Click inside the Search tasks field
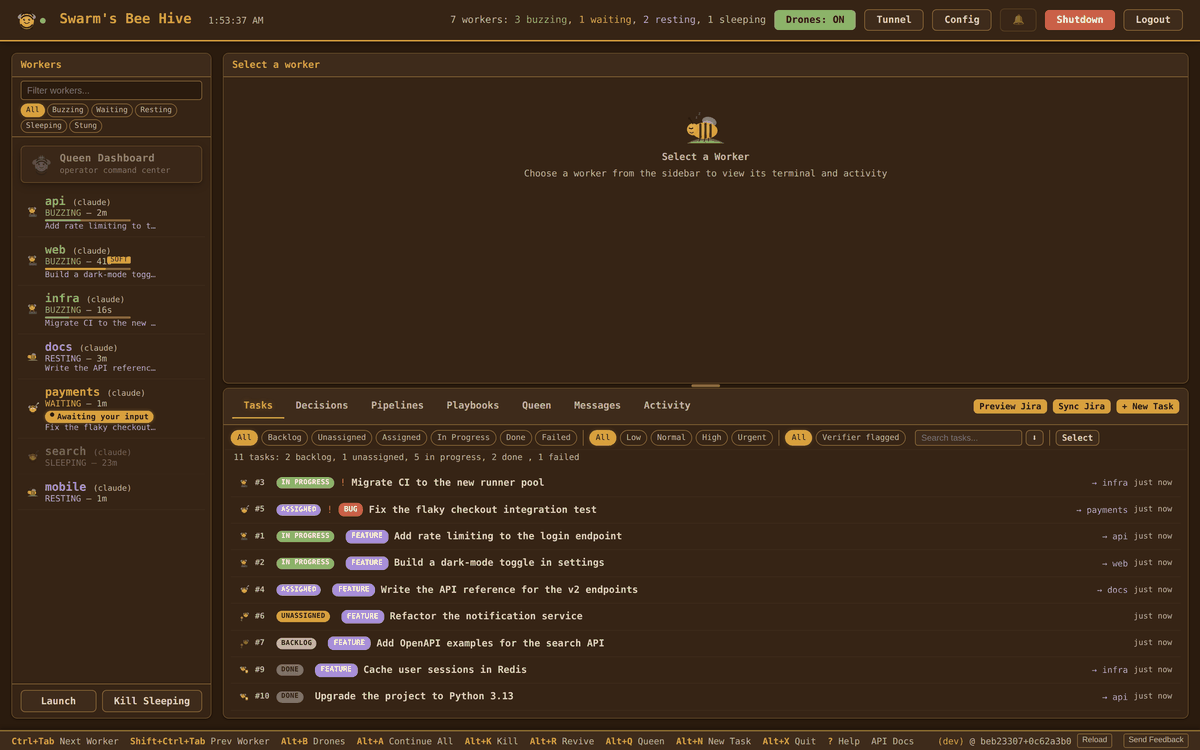This screenshot has height=750, width=1200. tap(968, 438)
